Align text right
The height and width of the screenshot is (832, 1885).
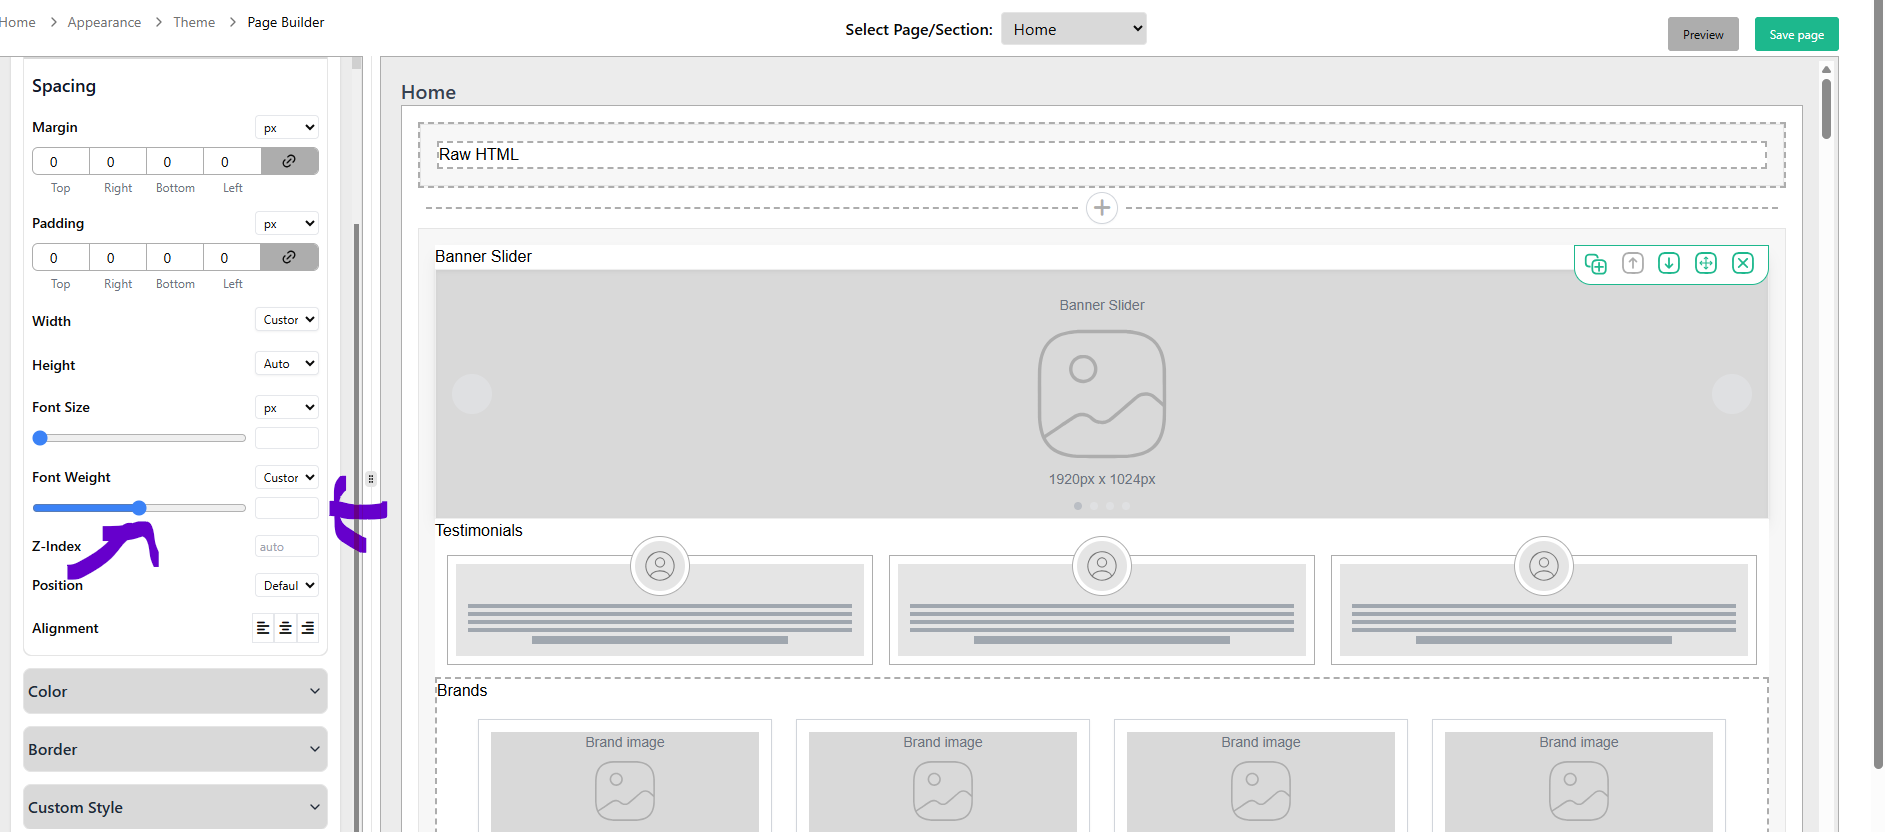[x=308, y=628]
